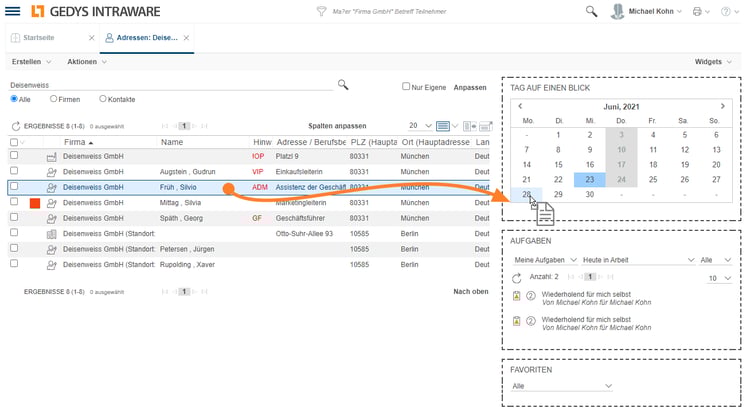
Task: Click building icon of Otto-Suhr-Allee 93 row
Action: tap(52, 234)
